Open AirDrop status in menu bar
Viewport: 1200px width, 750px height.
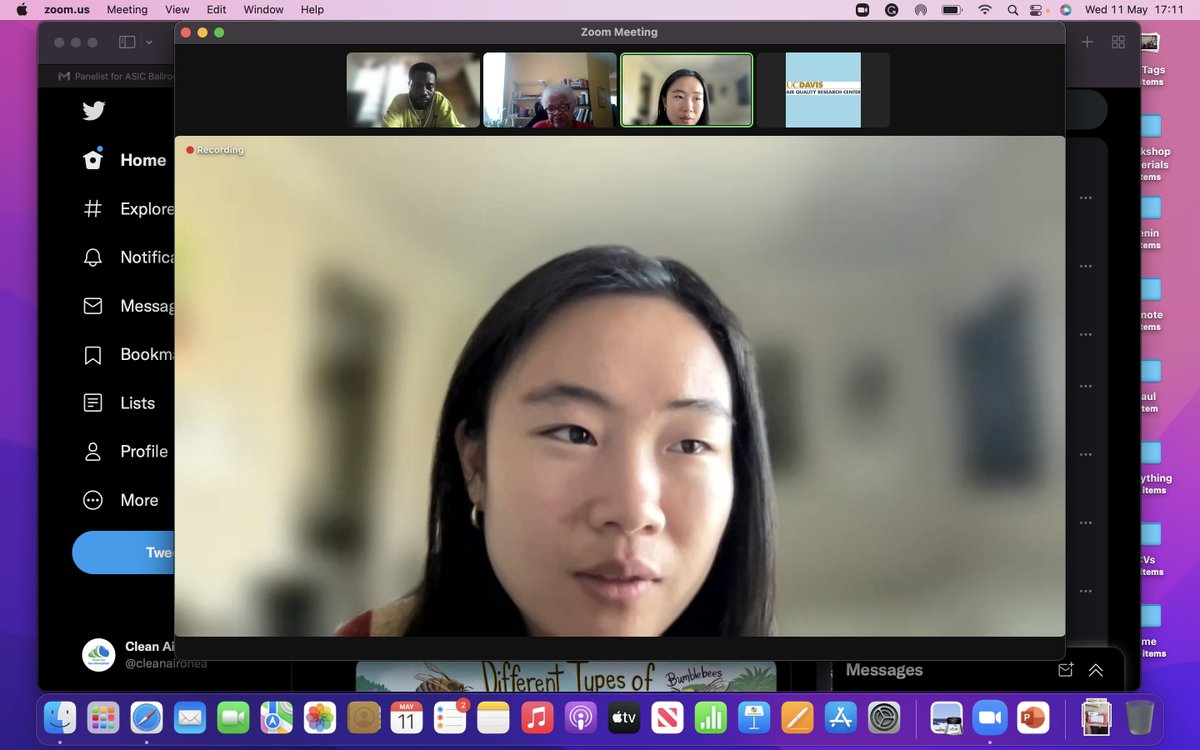pos(920,9)
